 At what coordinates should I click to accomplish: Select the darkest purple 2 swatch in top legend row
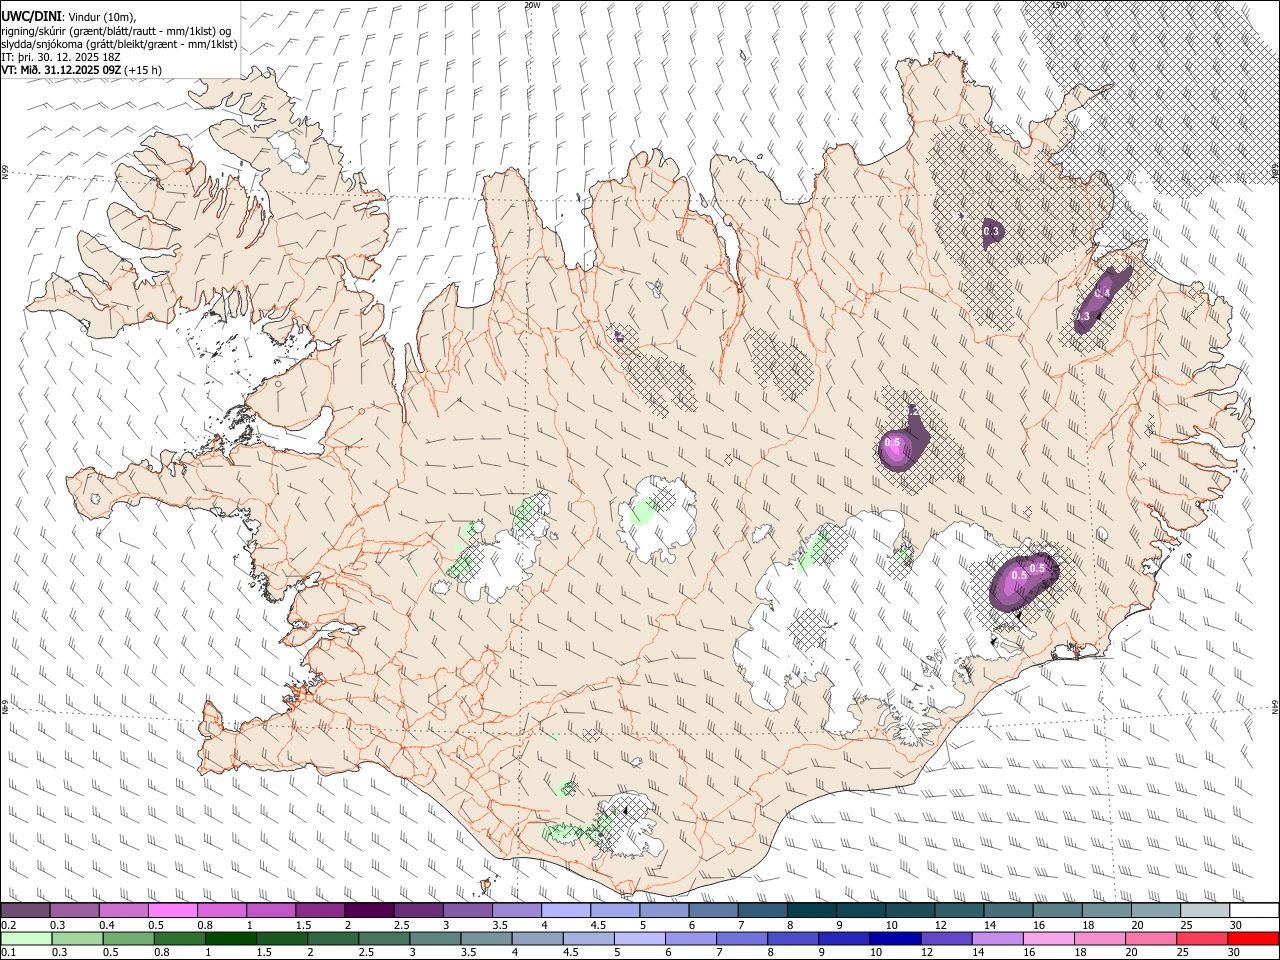click(x=368, y=911)
